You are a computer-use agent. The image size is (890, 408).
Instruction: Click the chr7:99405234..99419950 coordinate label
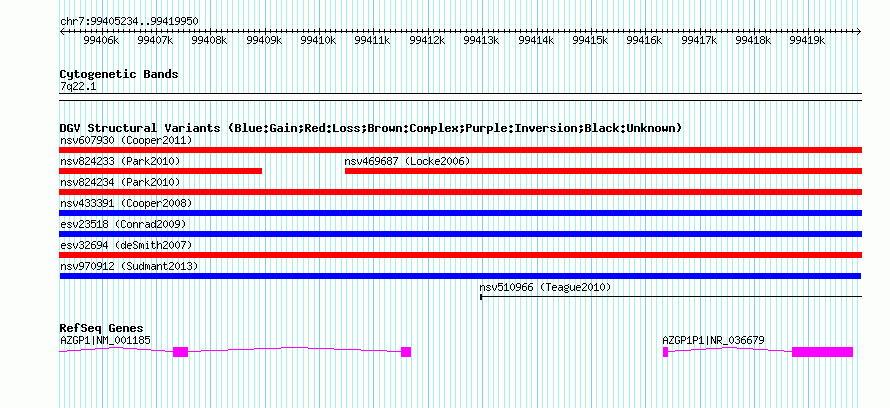coord(129,21)
